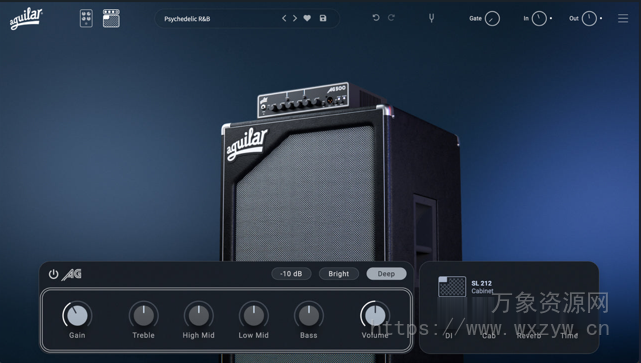Click the Aguilar cabinet speaker grille

(x=306, y=196)
